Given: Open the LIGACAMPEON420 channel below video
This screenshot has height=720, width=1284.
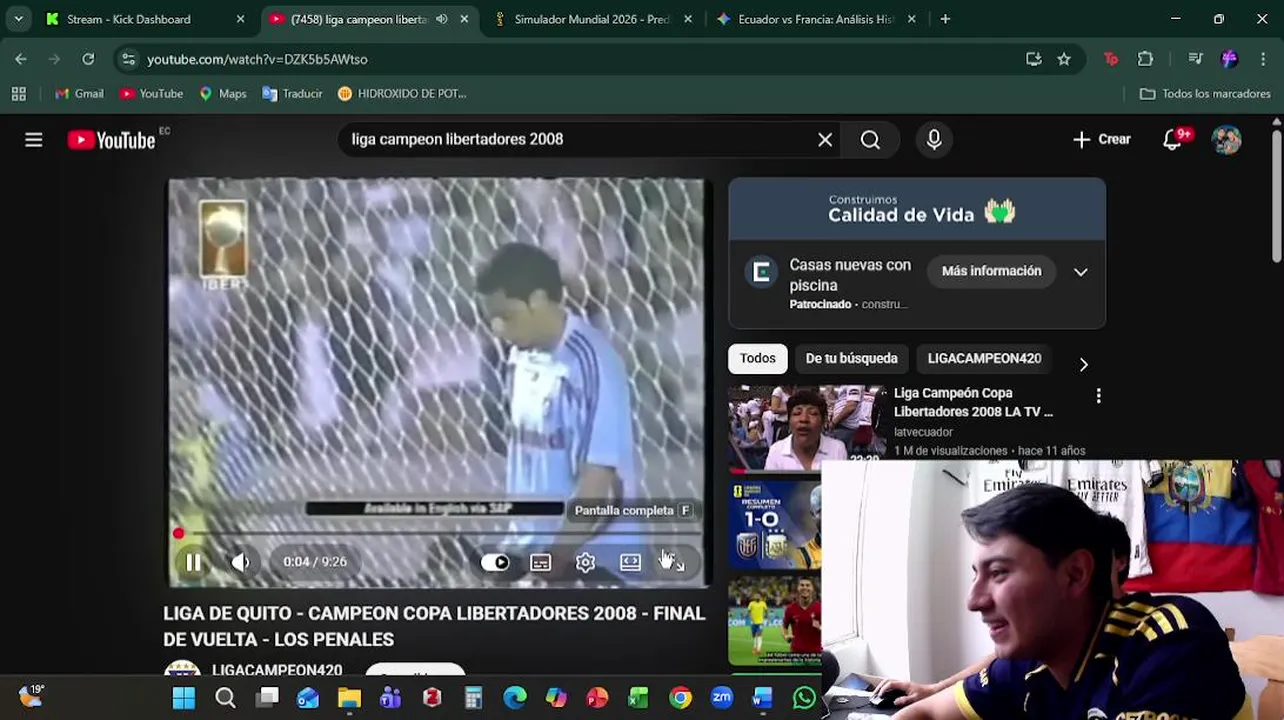Looking at the screenshot, I should pos(277,670).
